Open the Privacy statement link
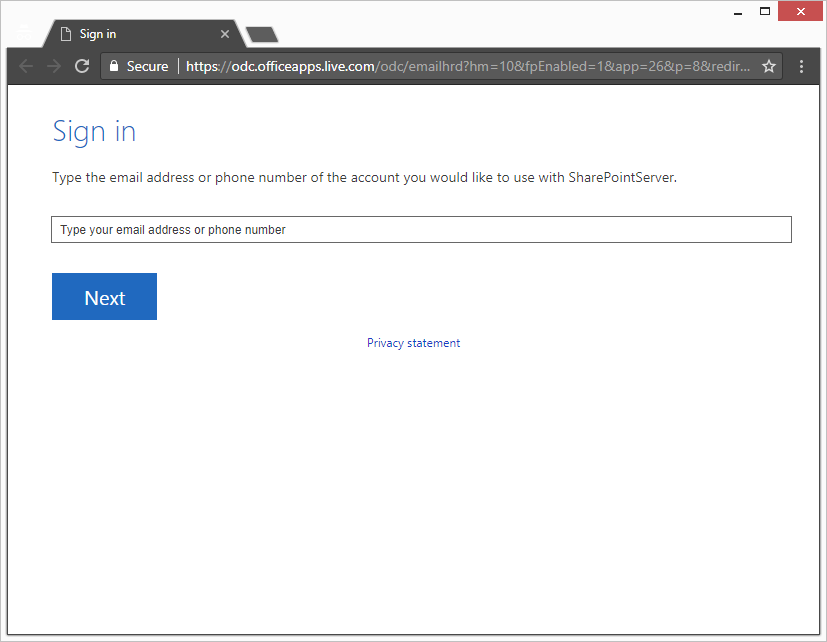Screen dimensions: 827x642 point(413,343)
